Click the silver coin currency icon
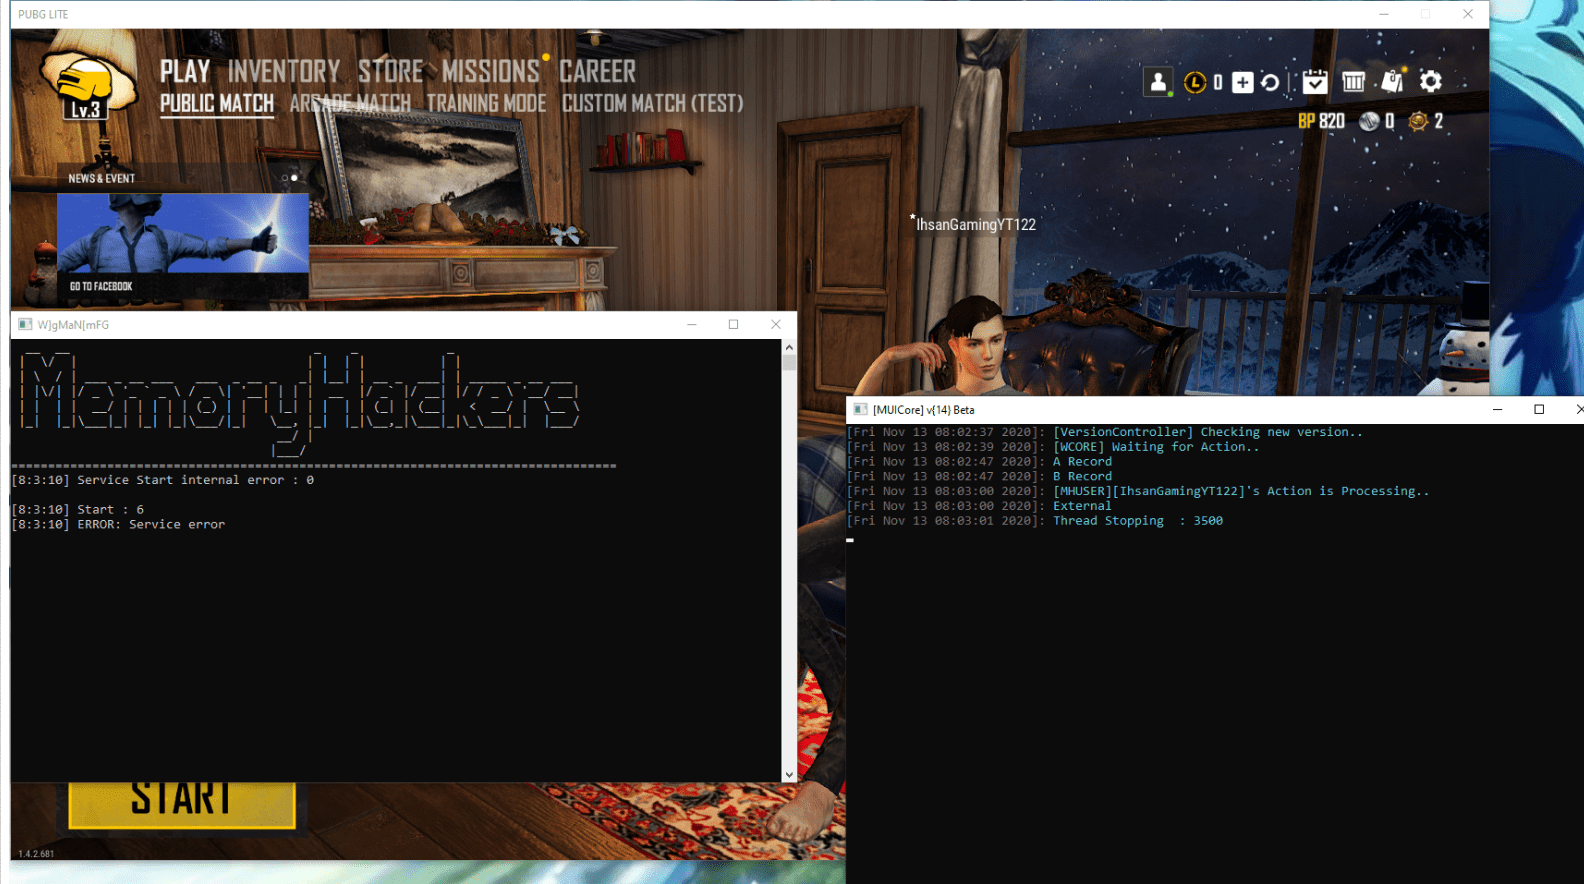 pyautogui.click(x=1369, y=121)
